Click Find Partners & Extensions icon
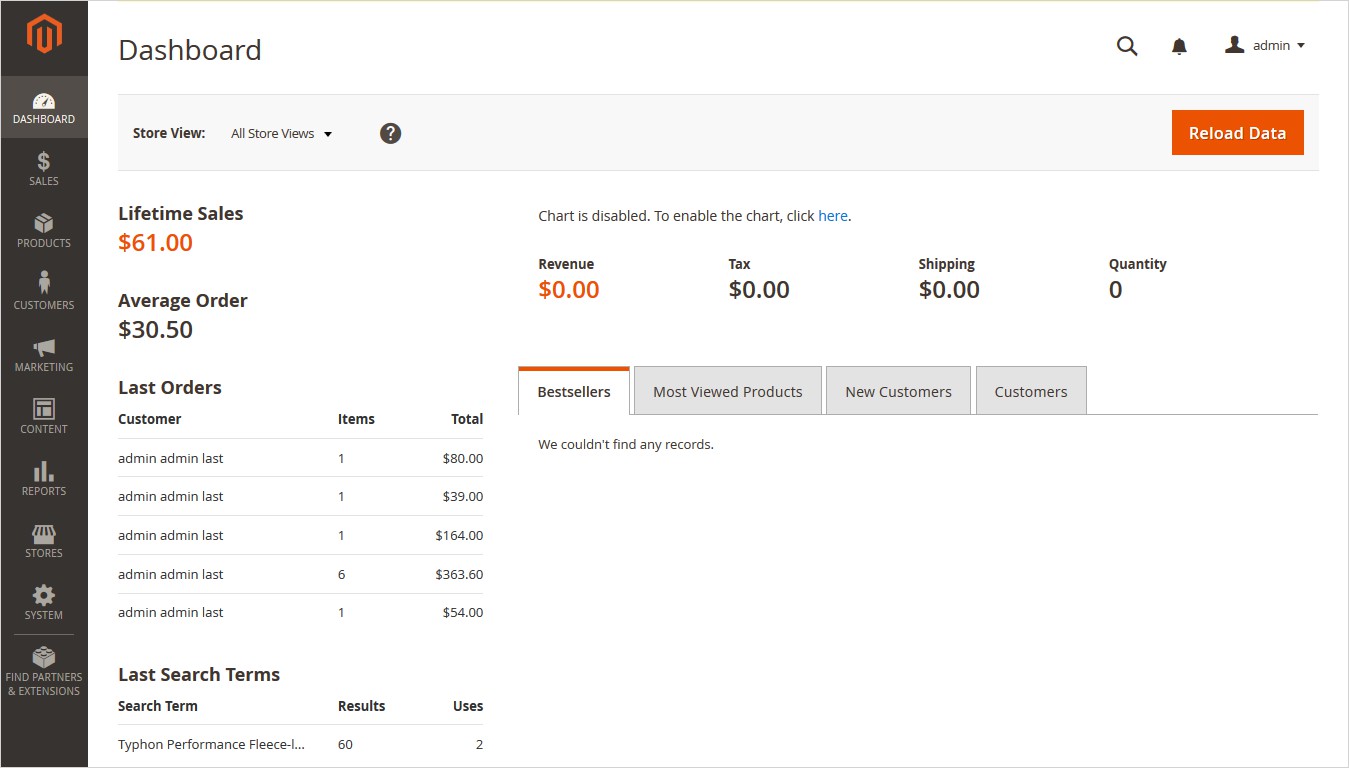The image size is (1349, 768). pos(44,670)
